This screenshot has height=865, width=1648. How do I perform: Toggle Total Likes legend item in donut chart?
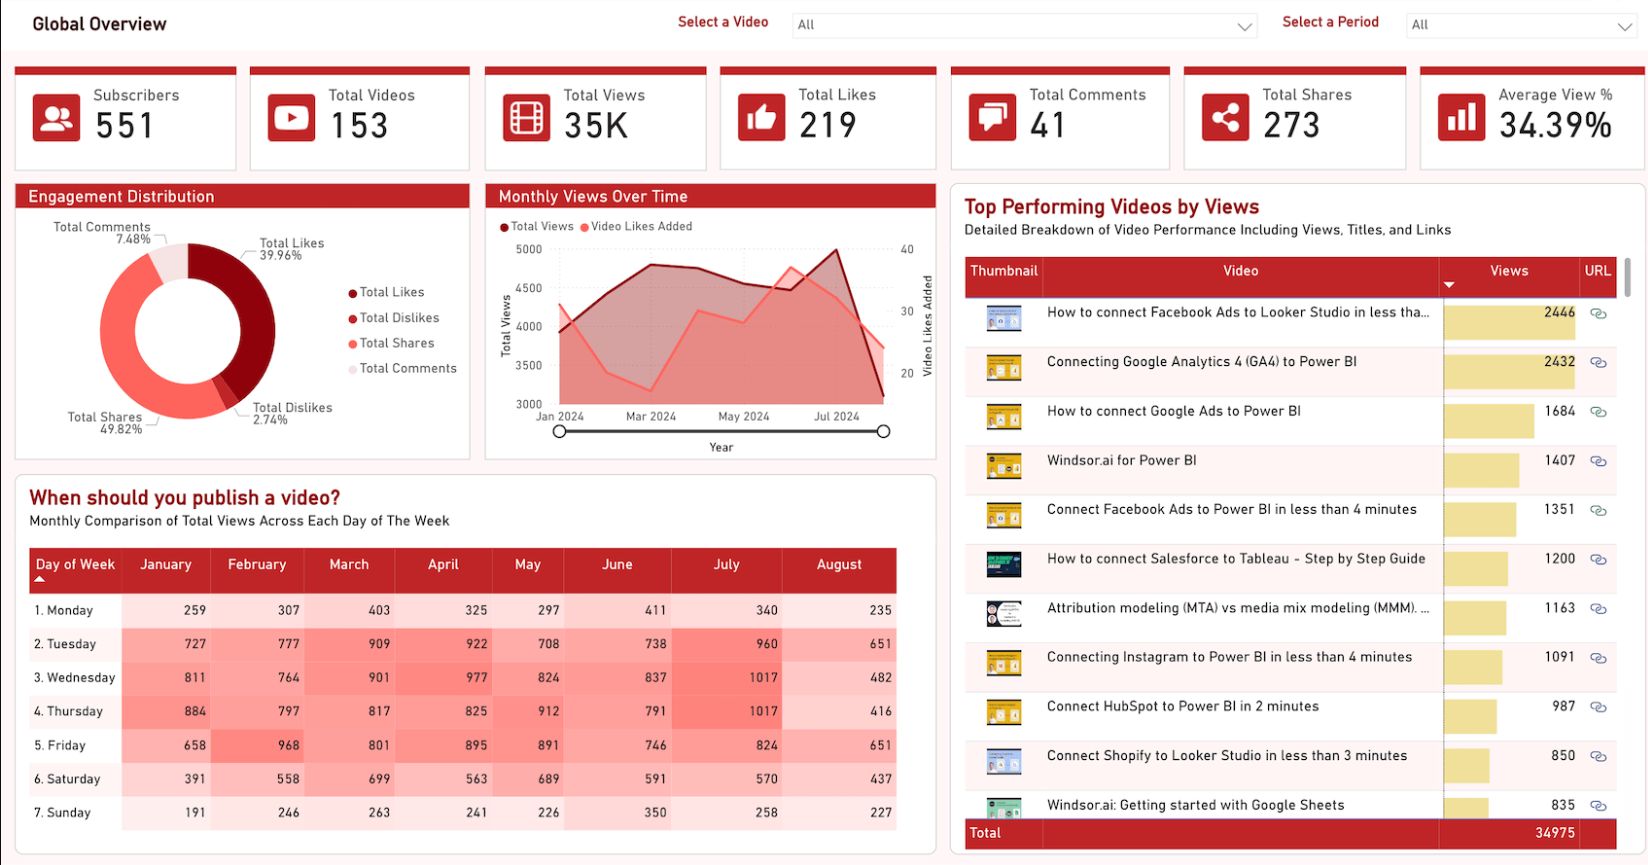point(391,292)
